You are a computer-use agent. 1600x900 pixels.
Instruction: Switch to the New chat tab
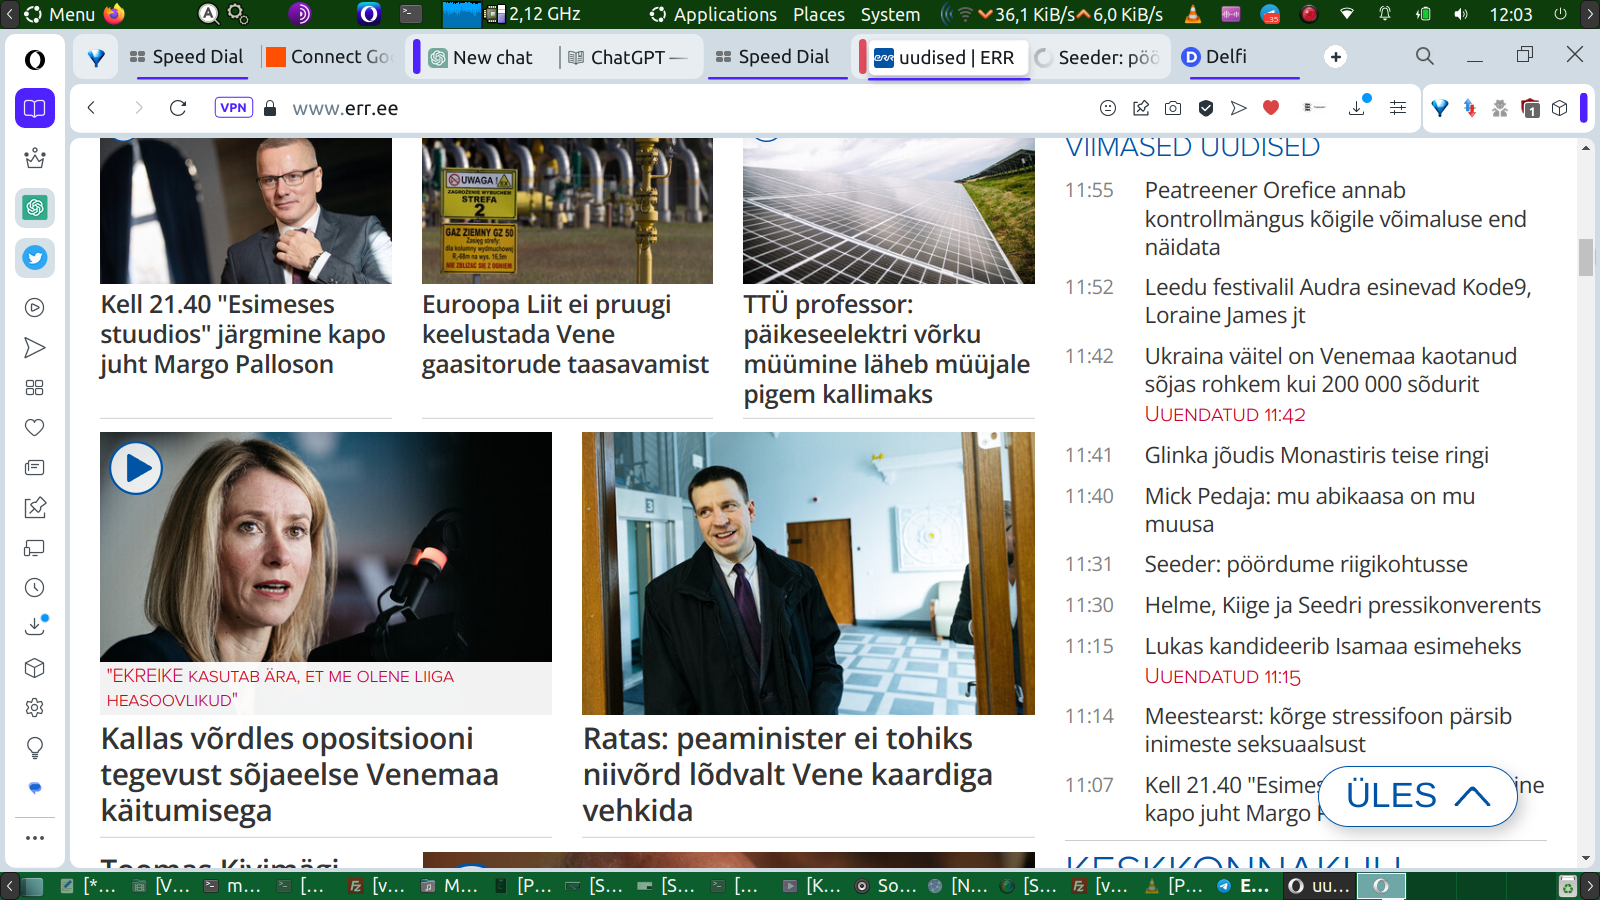pyautogui.click(x=491, y=58)
